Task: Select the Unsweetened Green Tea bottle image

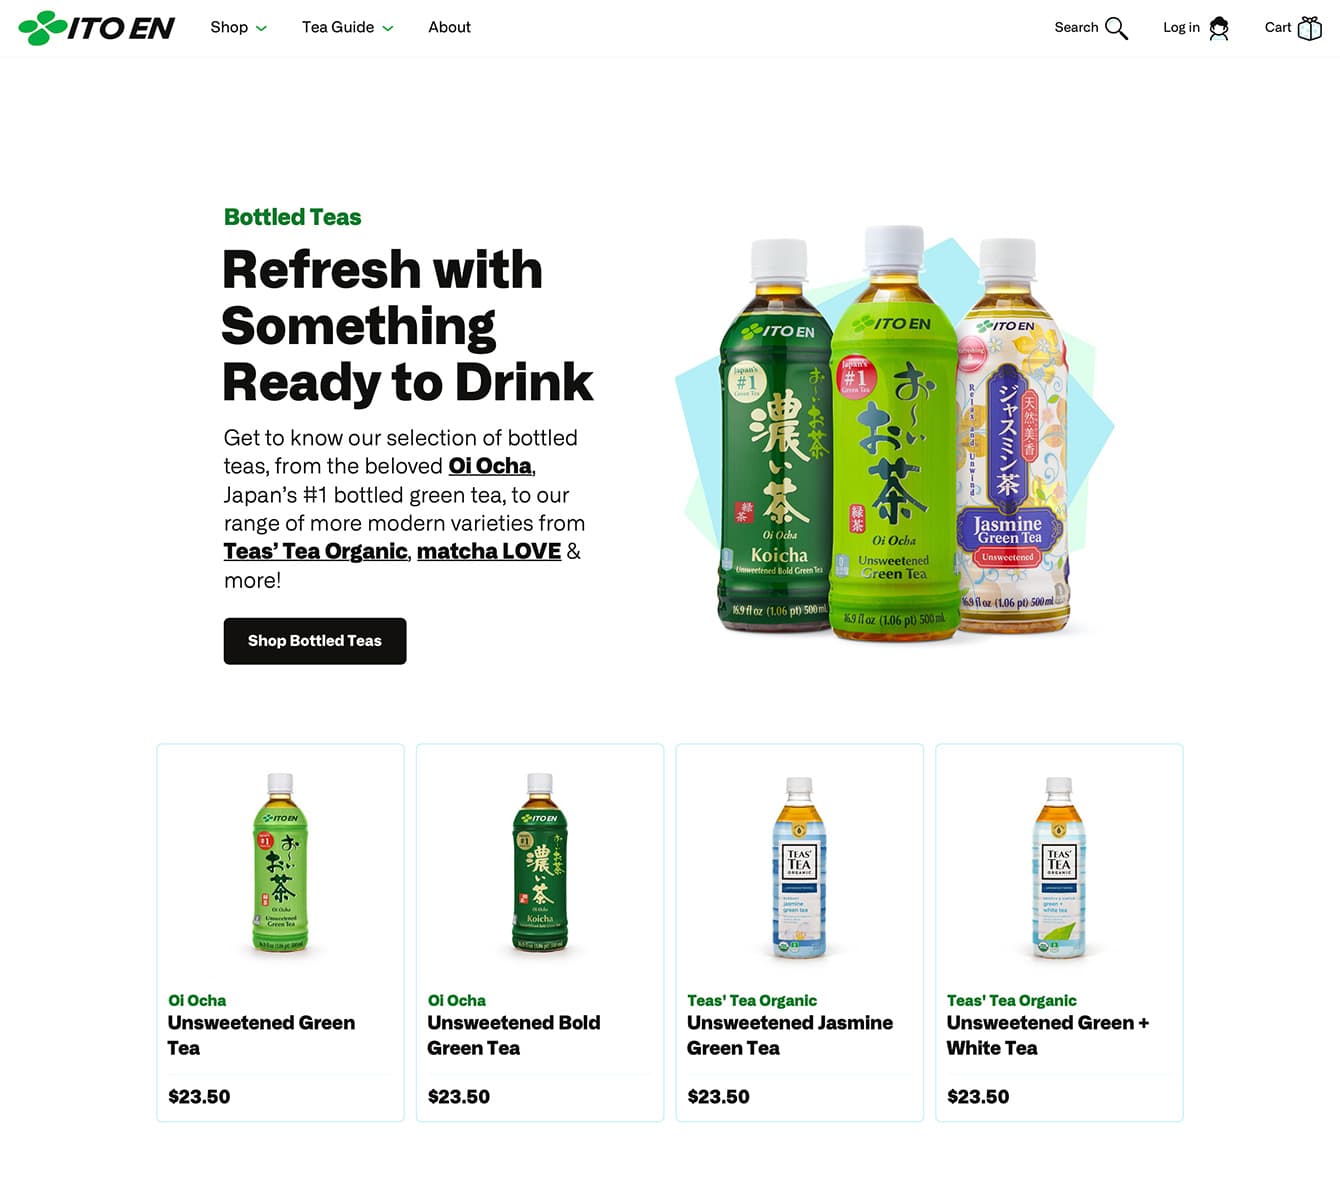Action: coord(280,862)
